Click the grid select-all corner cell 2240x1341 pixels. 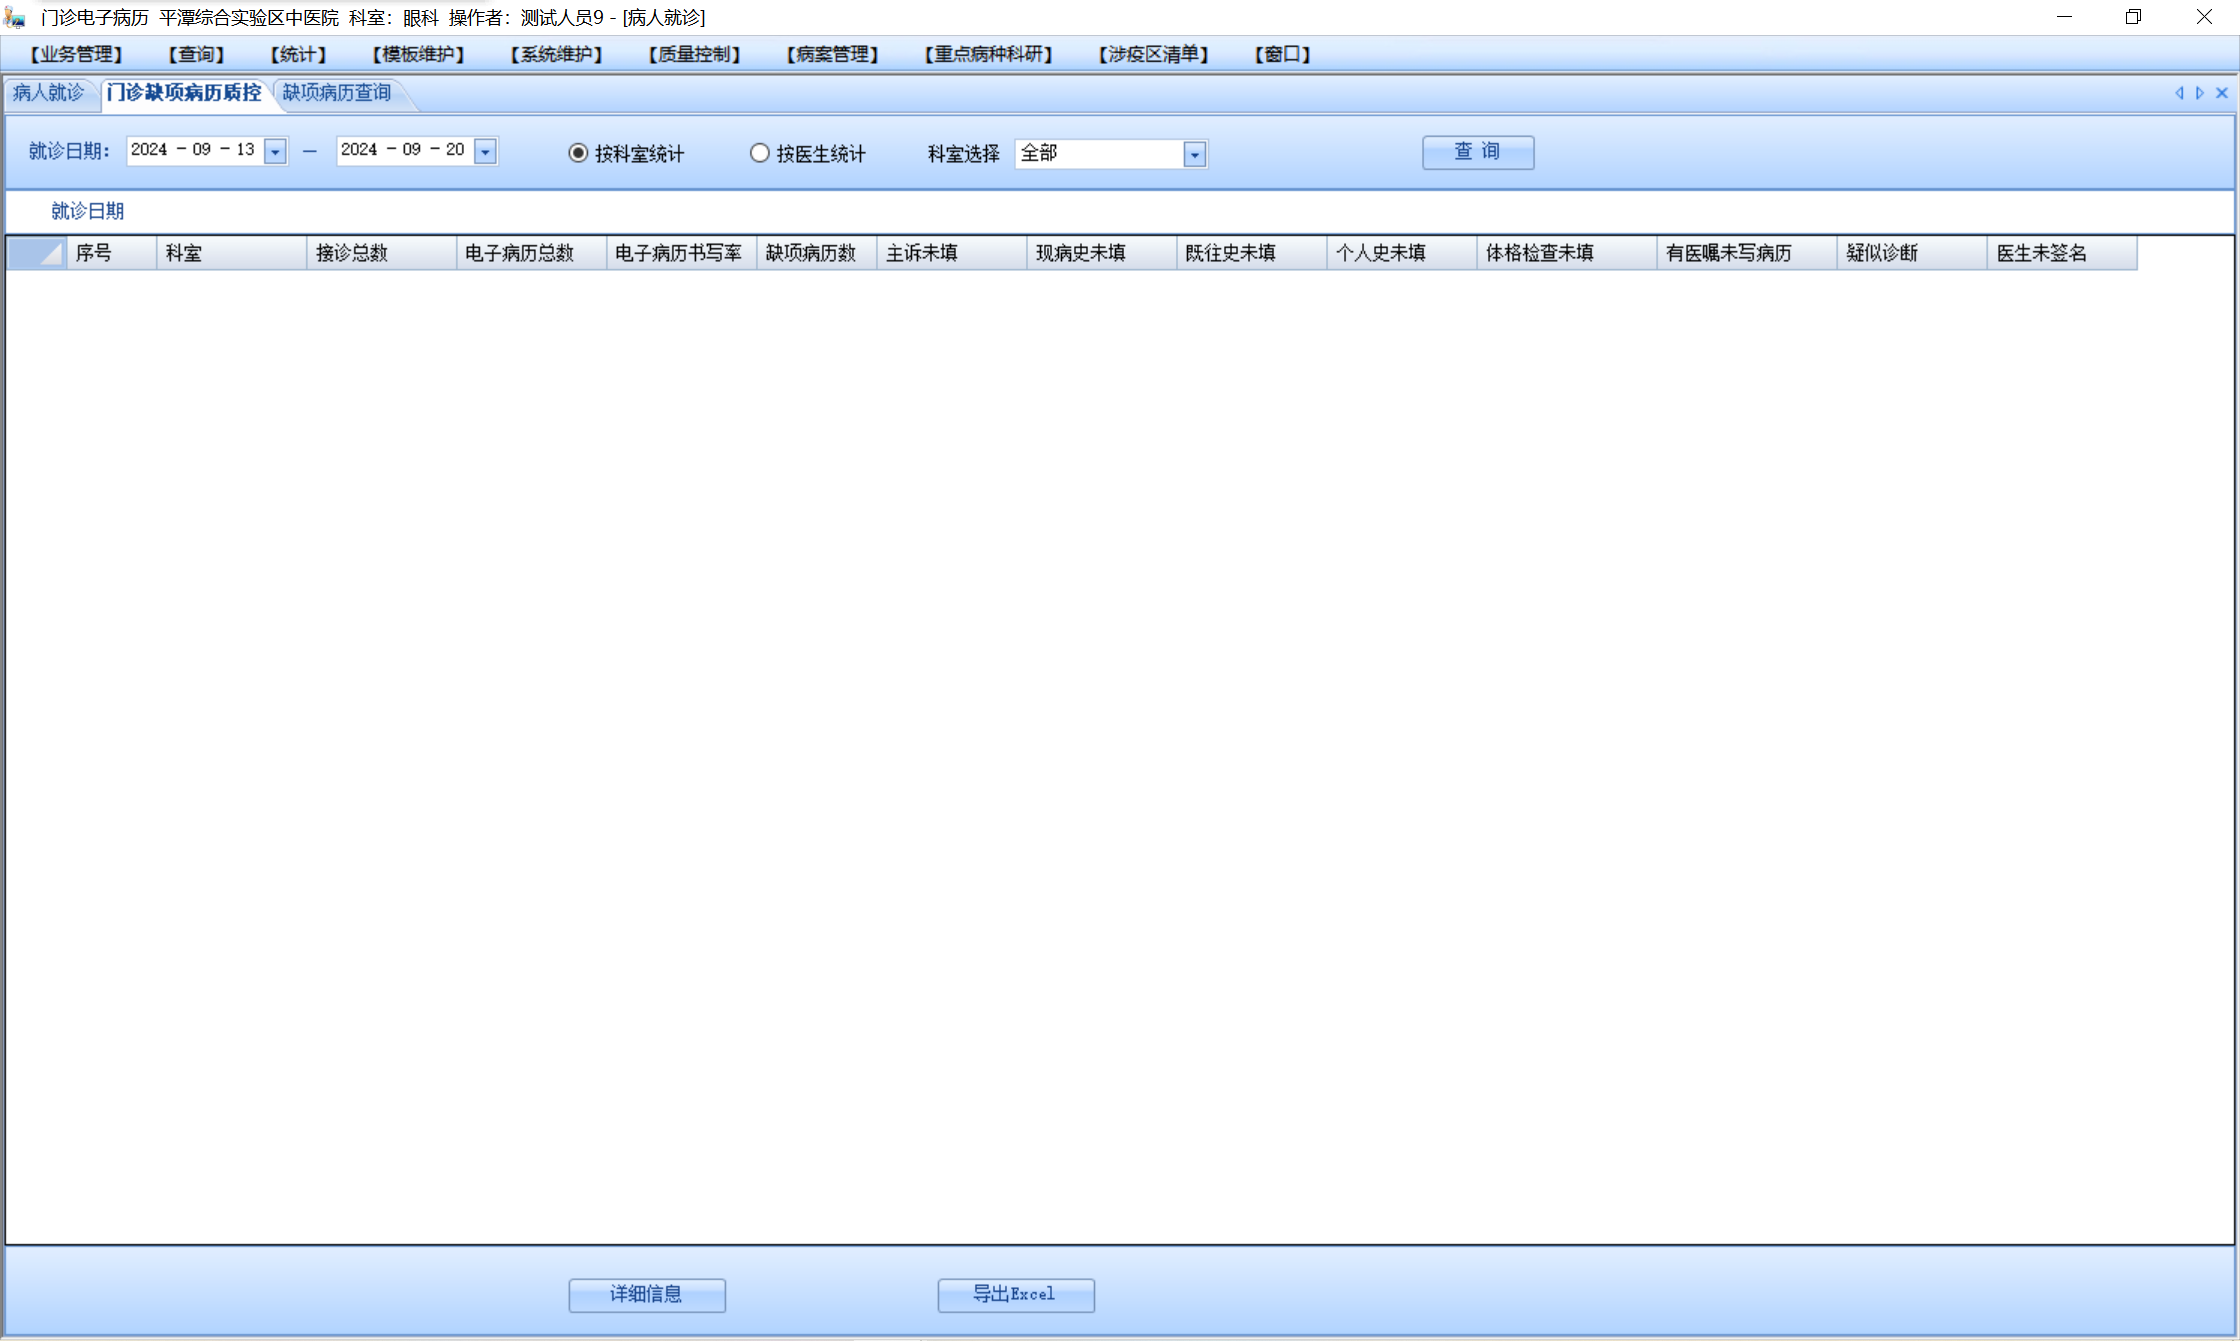[x=36, y=253]
